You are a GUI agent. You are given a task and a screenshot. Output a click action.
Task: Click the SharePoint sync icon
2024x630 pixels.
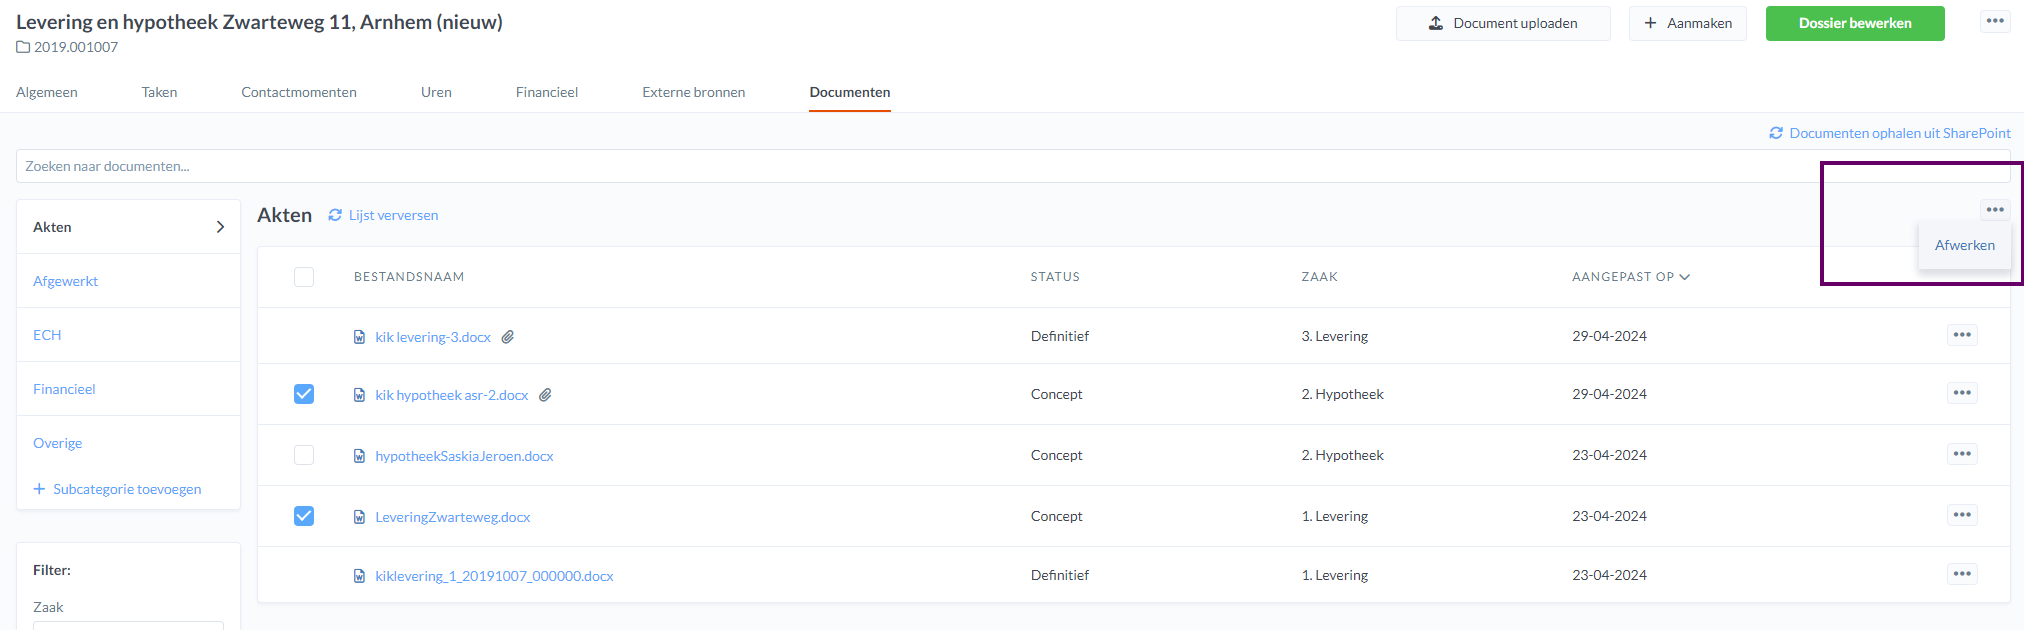click(1776, 133)
